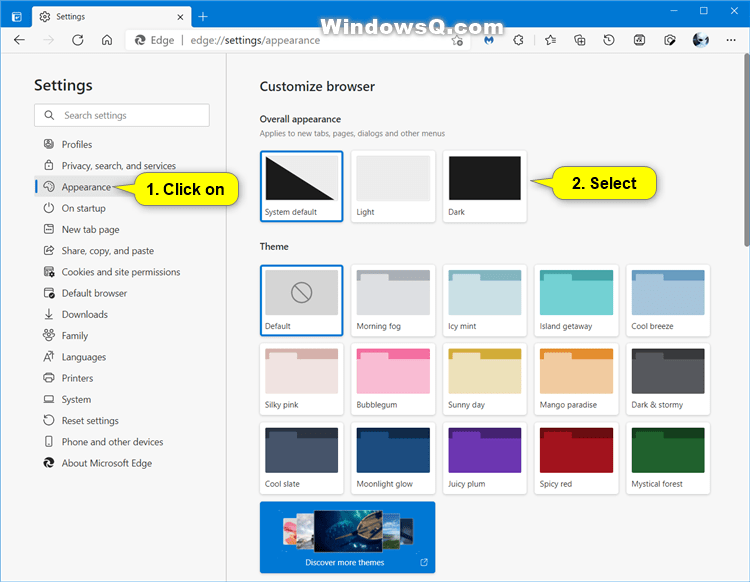Select the Silky pink theme

(x=301, y=379)
